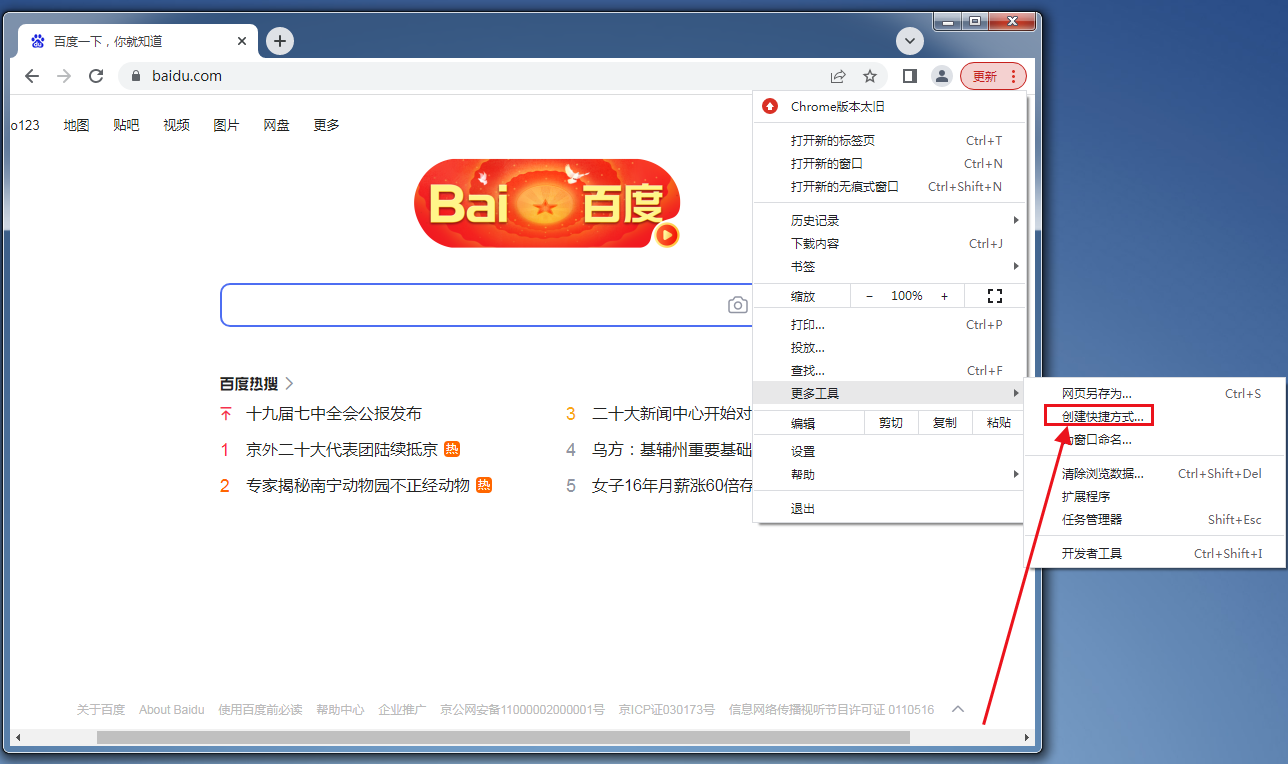The image size is (1288, 764).
Task: Expand the 书签 submenu
Action: coord(889,267)
